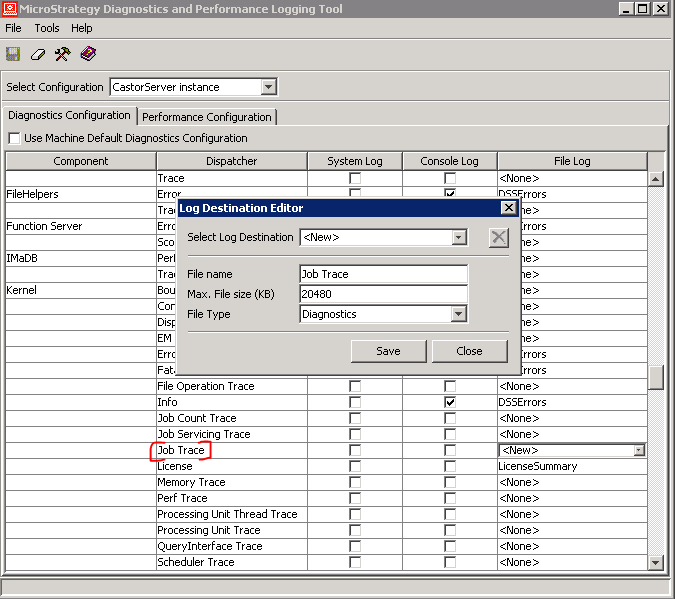Expand the Select Configuration dropdown

click(268, 87)
